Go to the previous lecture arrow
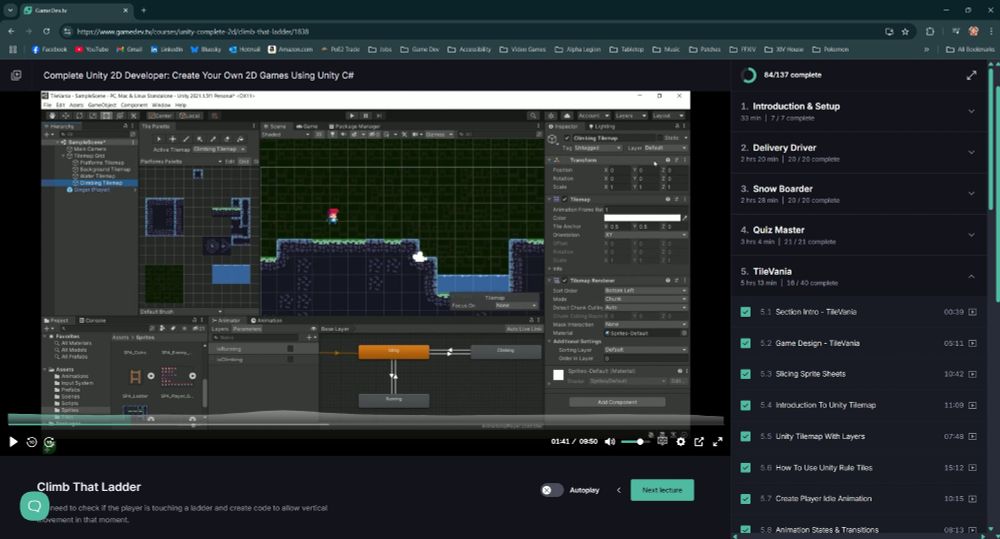Image resolution: width=1000 pixels, height=539 pixels. tap(619, 490)
